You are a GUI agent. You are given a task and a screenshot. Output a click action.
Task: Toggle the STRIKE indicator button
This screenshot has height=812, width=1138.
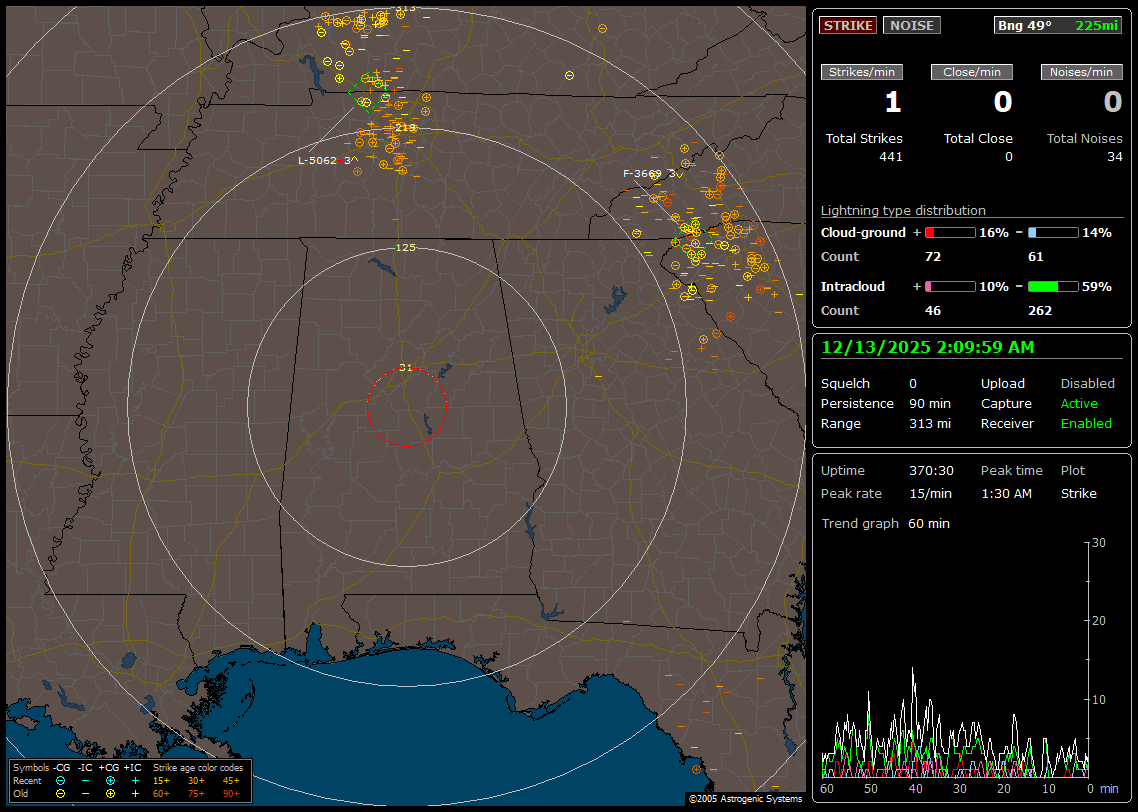coord(848,26)
